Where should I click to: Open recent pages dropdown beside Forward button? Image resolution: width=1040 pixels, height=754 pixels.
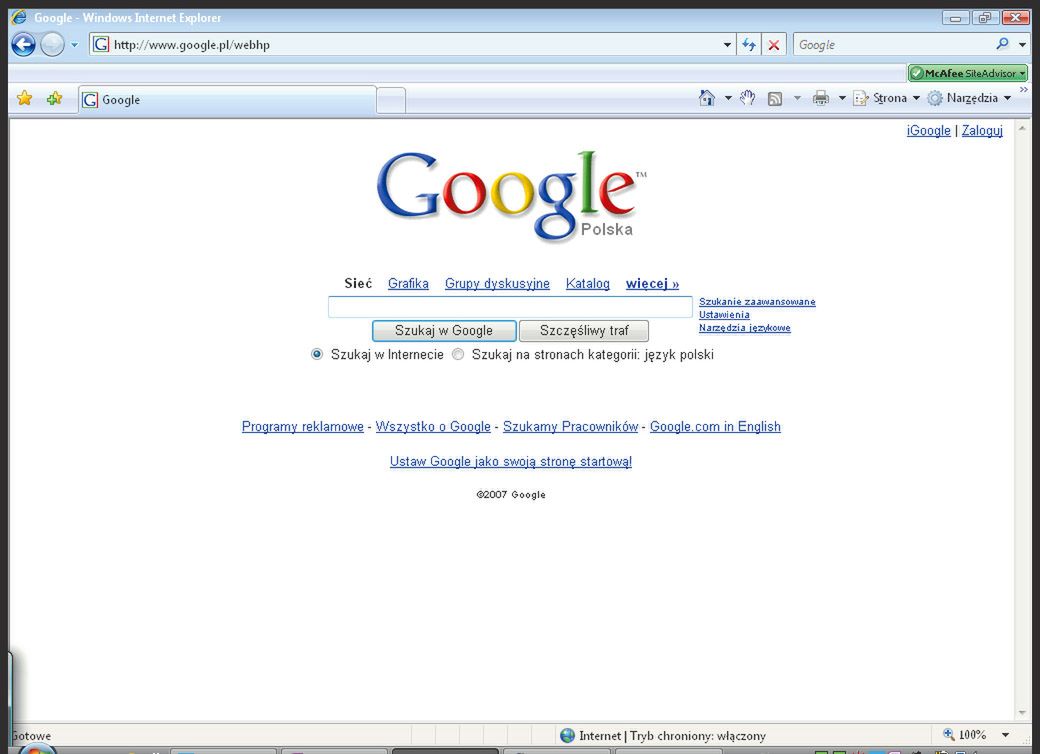click(74, 45)
